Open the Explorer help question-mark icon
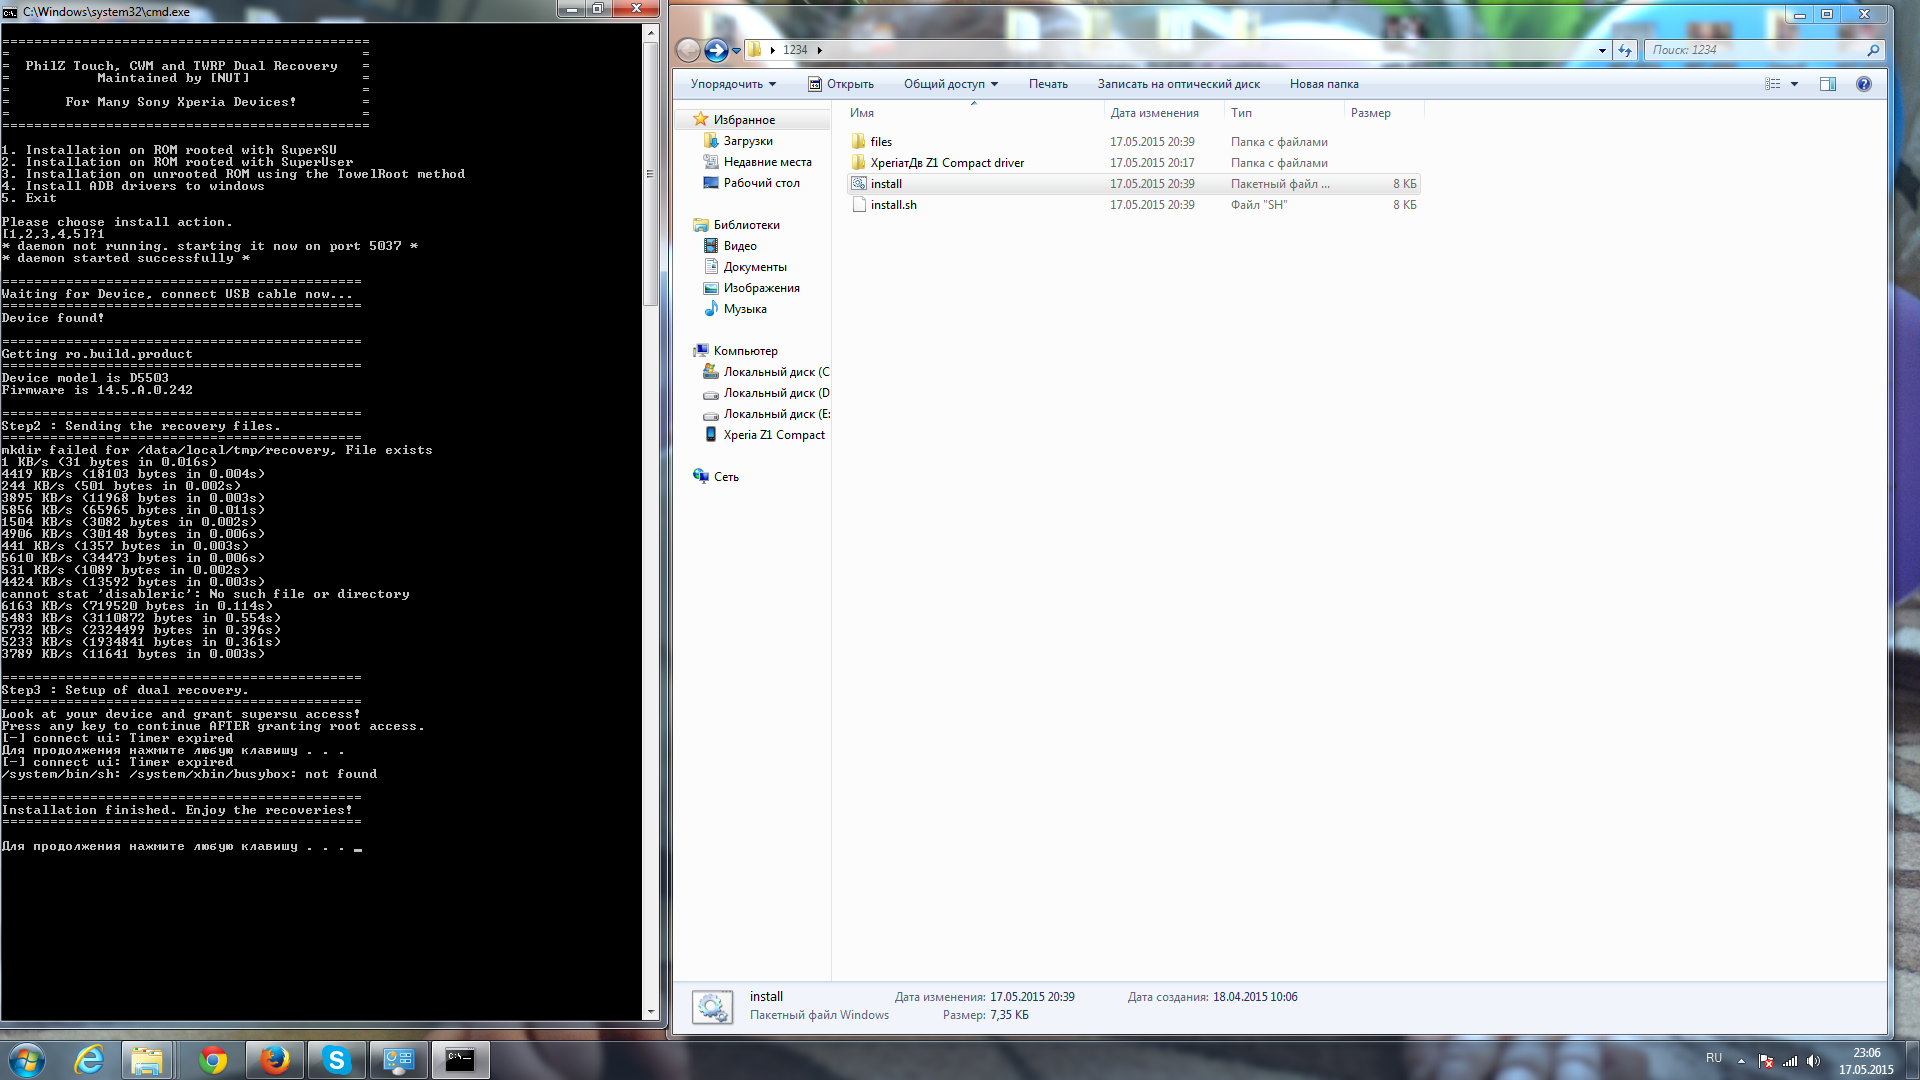Screen dimensions: 1920x1080 pos(1864,84)
